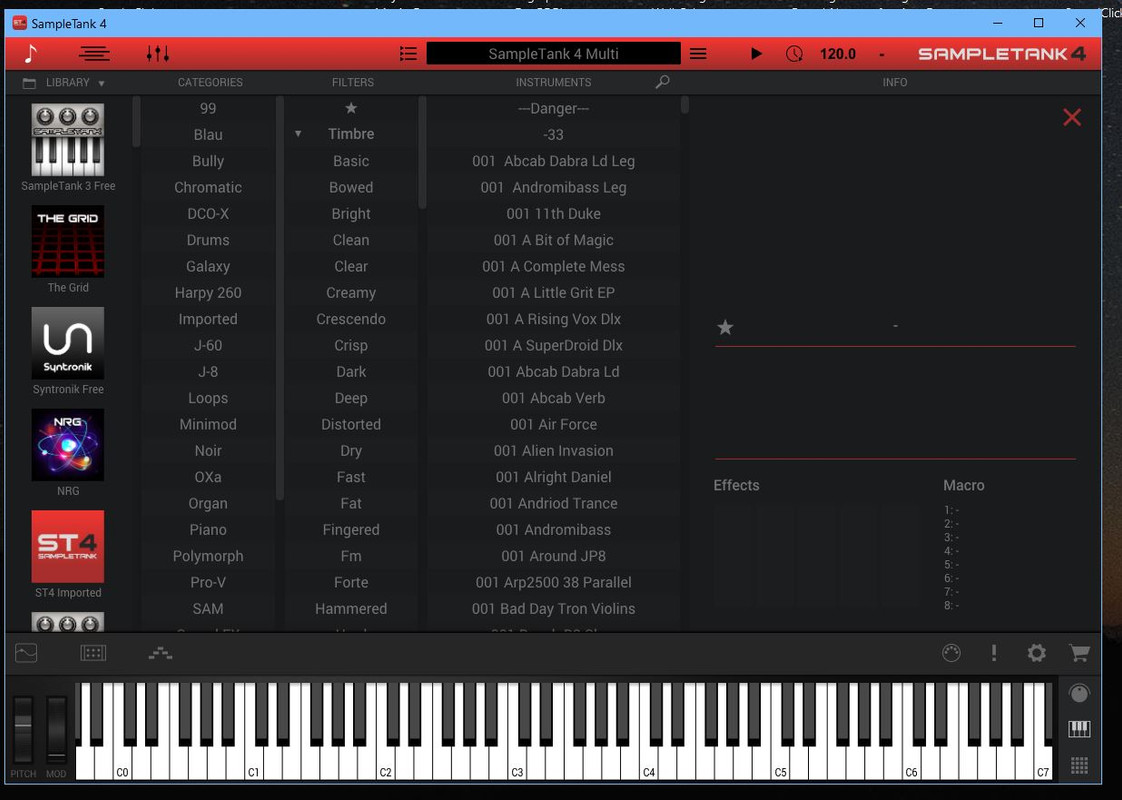This screenshot has width=1122, height=800.
Task: Click the macro knob icon in bottom bar
Action: point(951,653)
